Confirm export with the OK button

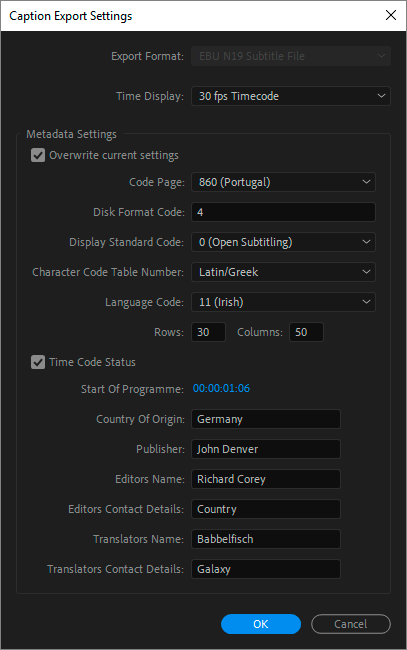point(261,624)
